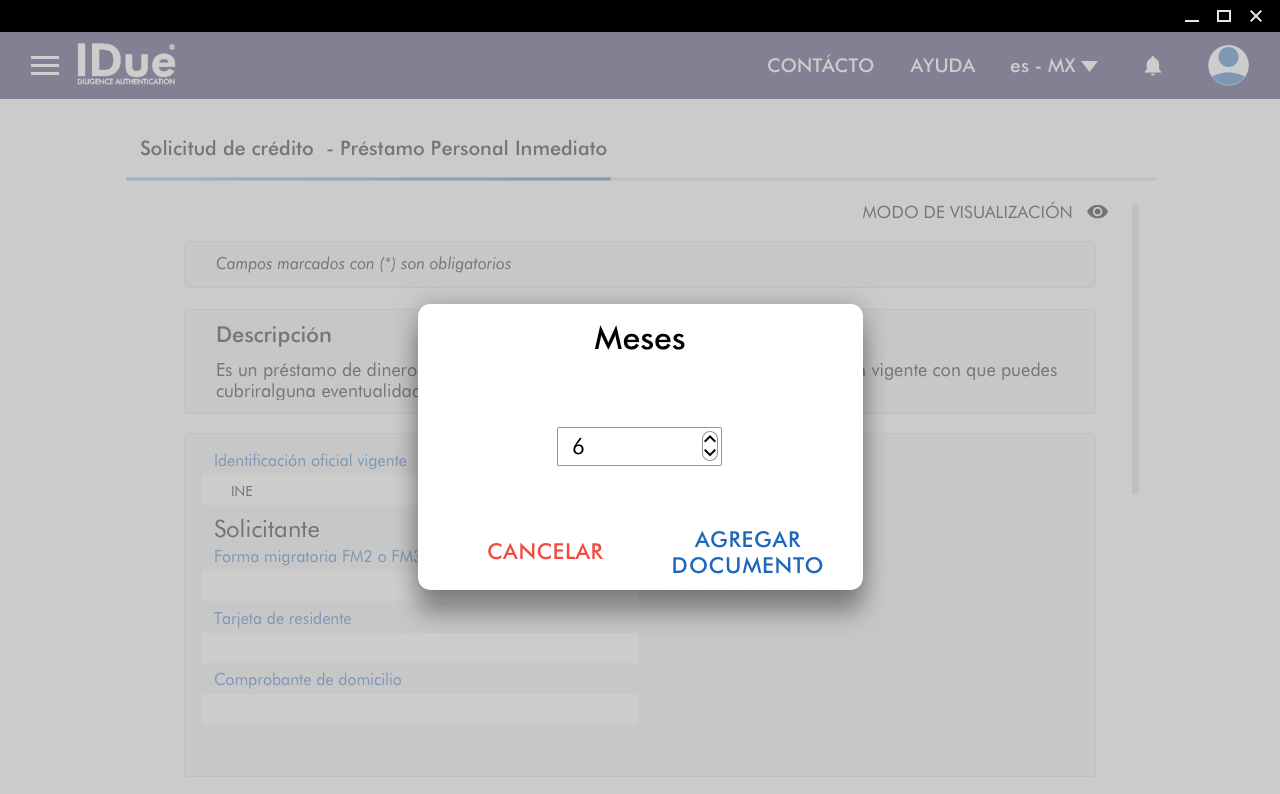Click the CANCELAR button
The height and width of the screenshot is (794, 1280).
coord(545,552)
